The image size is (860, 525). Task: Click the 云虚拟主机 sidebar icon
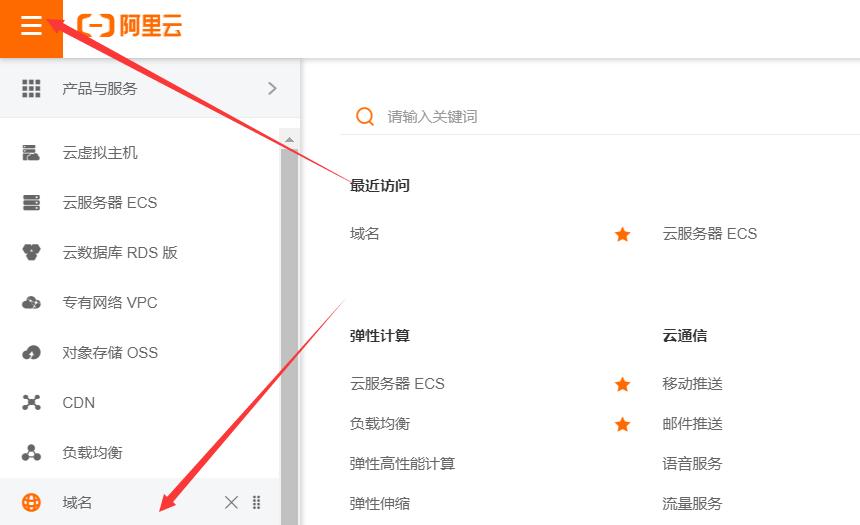point(31,153)
